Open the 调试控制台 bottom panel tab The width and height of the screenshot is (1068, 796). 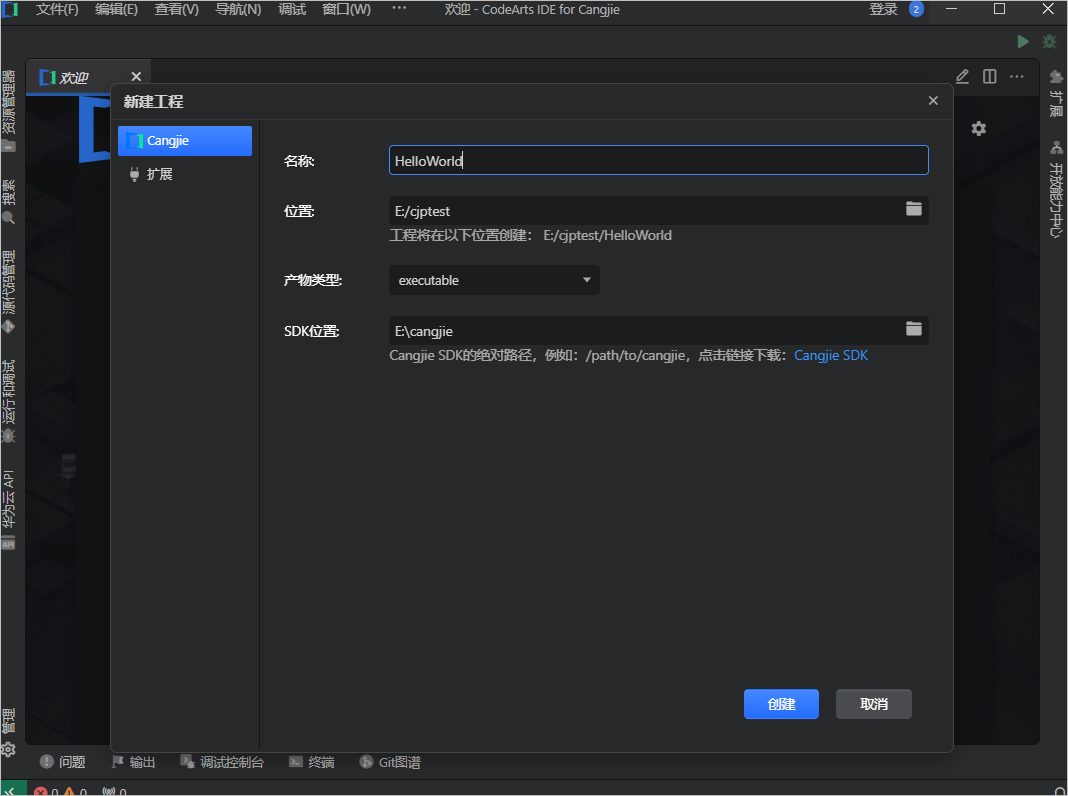tap(222, 761)
